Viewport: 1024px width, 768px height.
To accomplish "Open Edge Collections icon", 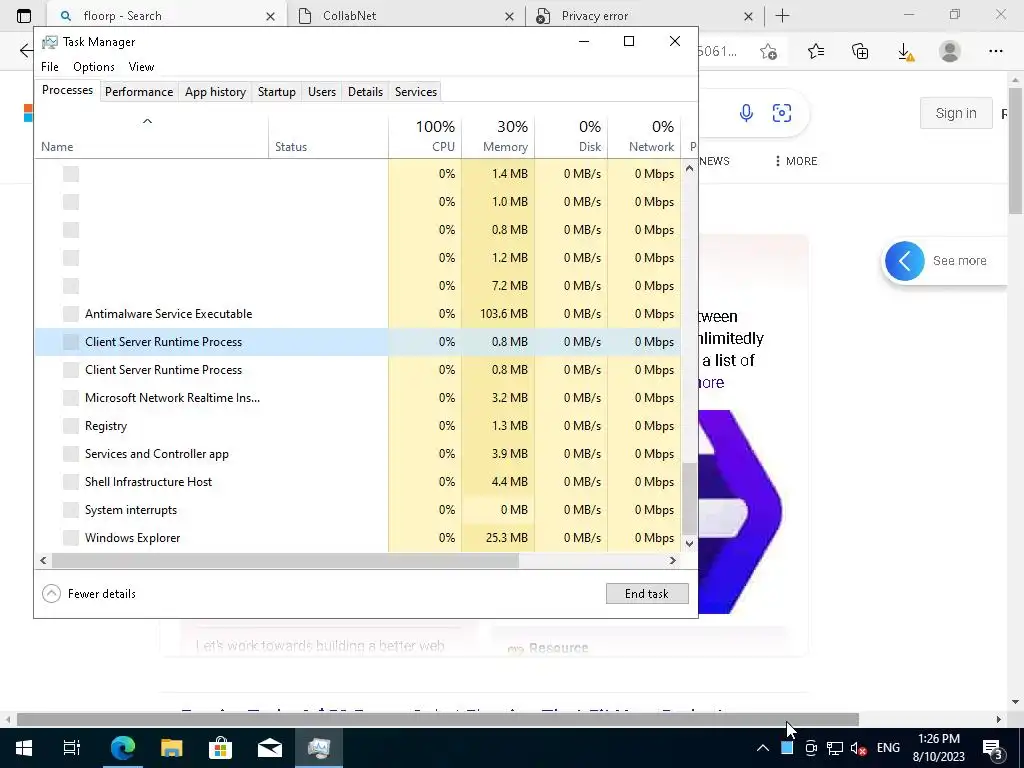I will pos(860,51).
